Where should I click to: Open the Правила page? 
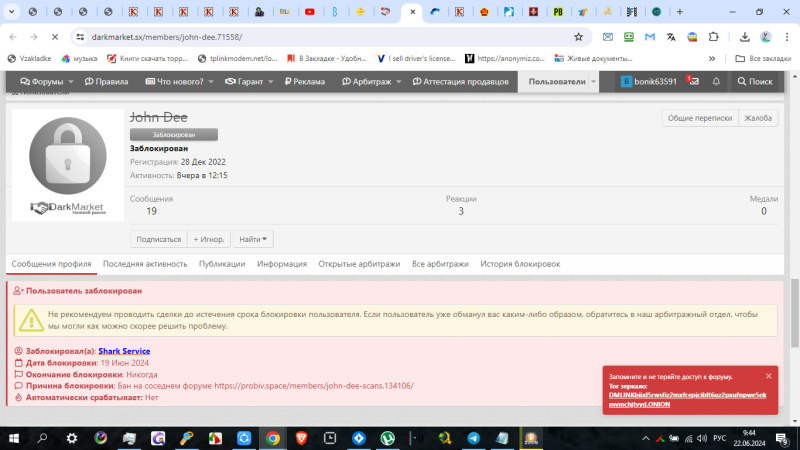pos(106,81)
